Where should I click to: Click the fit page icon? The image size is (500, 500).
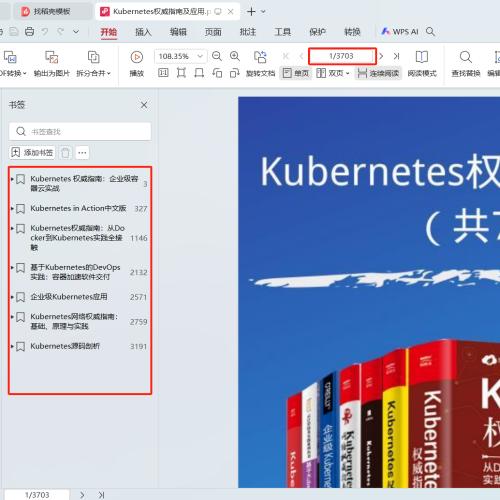coord(181,73)
